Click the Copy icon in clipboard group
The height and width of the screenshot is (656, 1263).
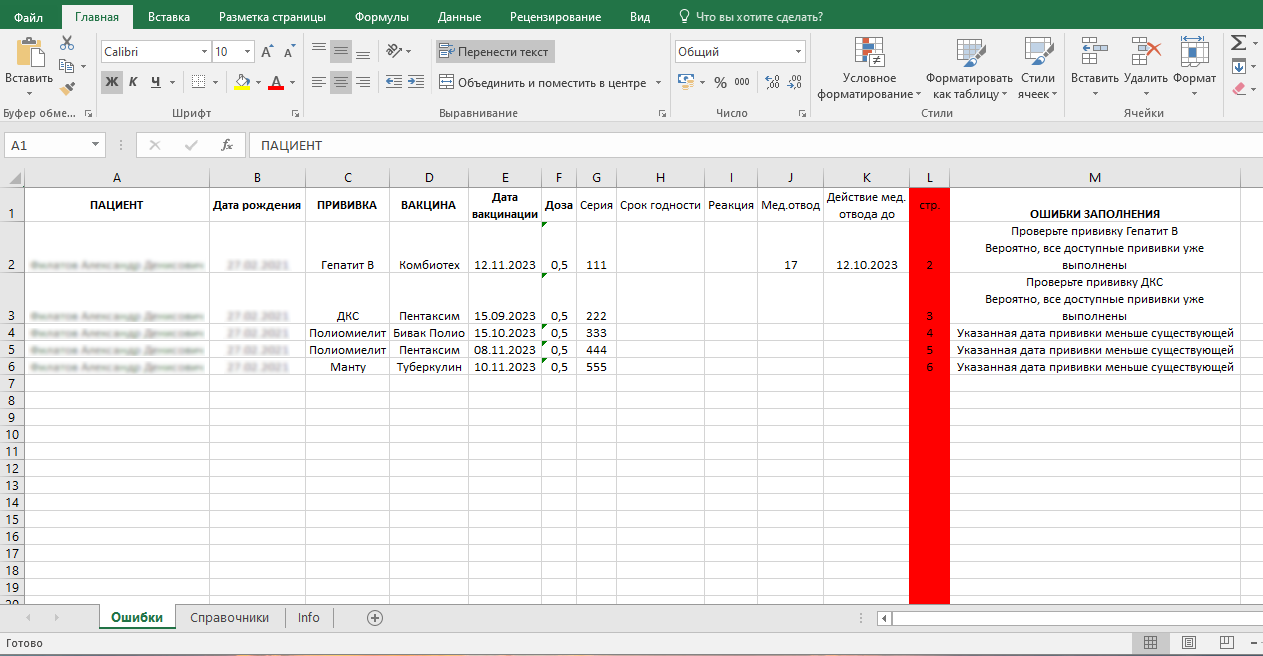pyautogui.click(x=67, y=66)
